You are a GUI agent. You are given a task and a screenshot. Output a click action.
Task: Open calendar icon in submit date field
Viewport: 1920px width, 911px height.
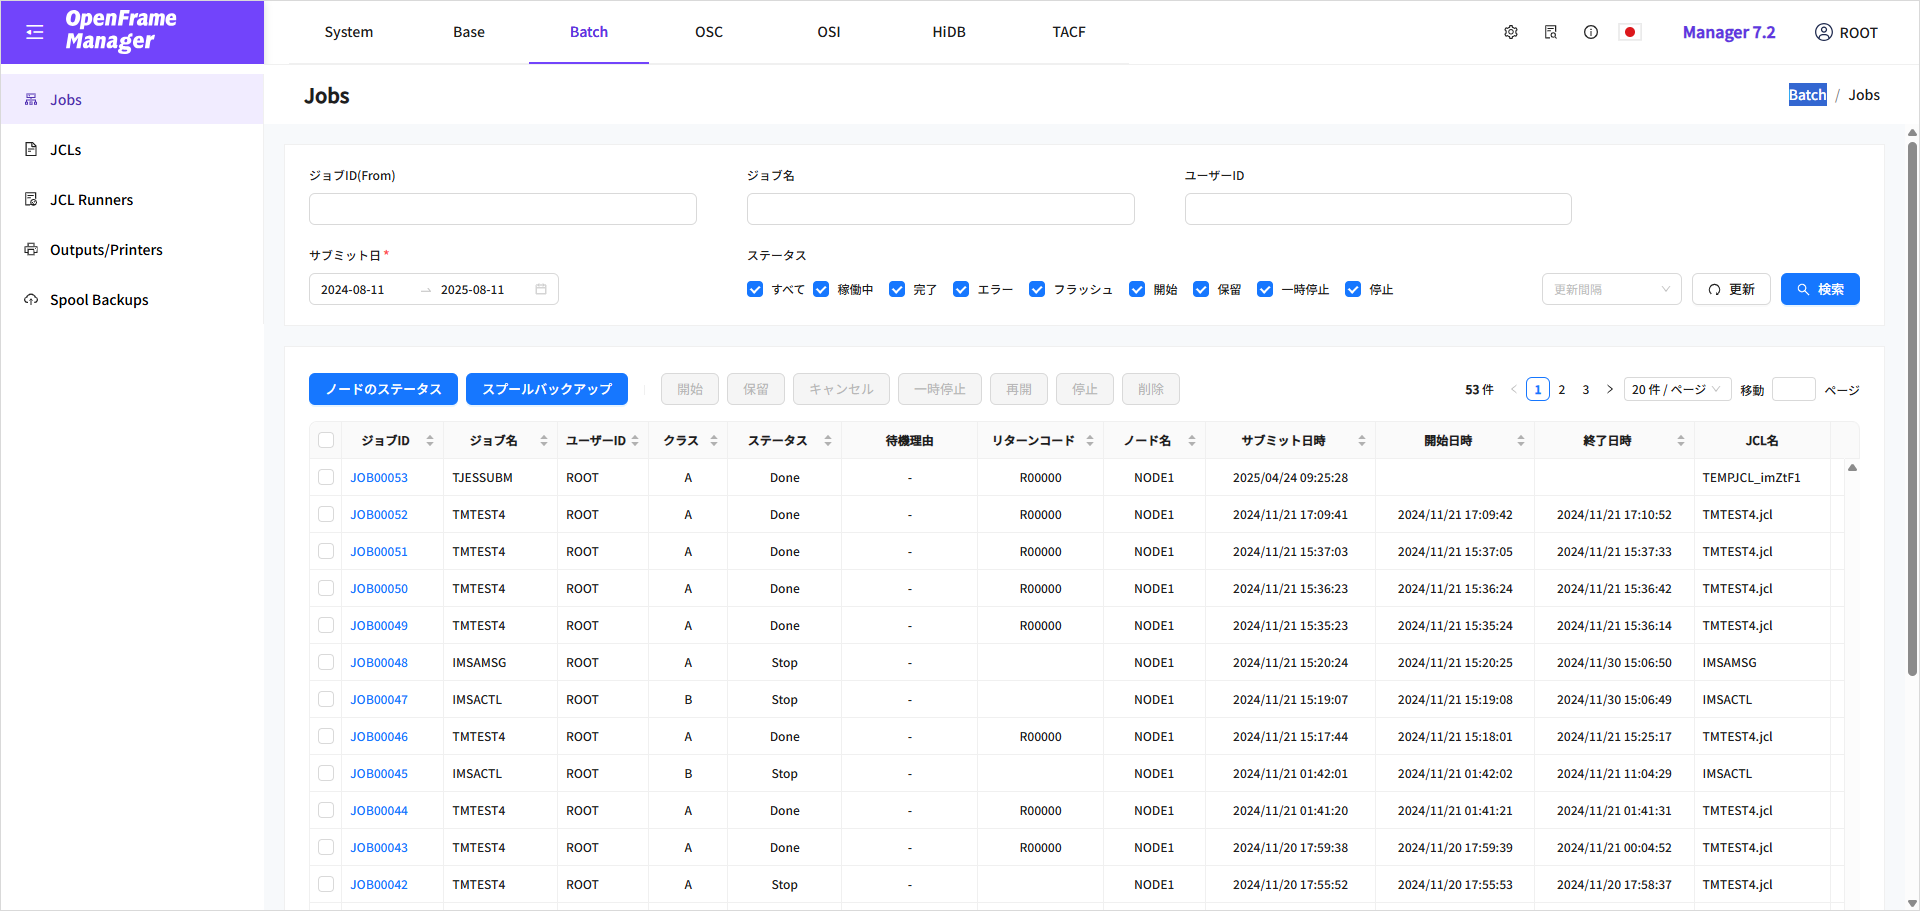(x=541, y=290)
